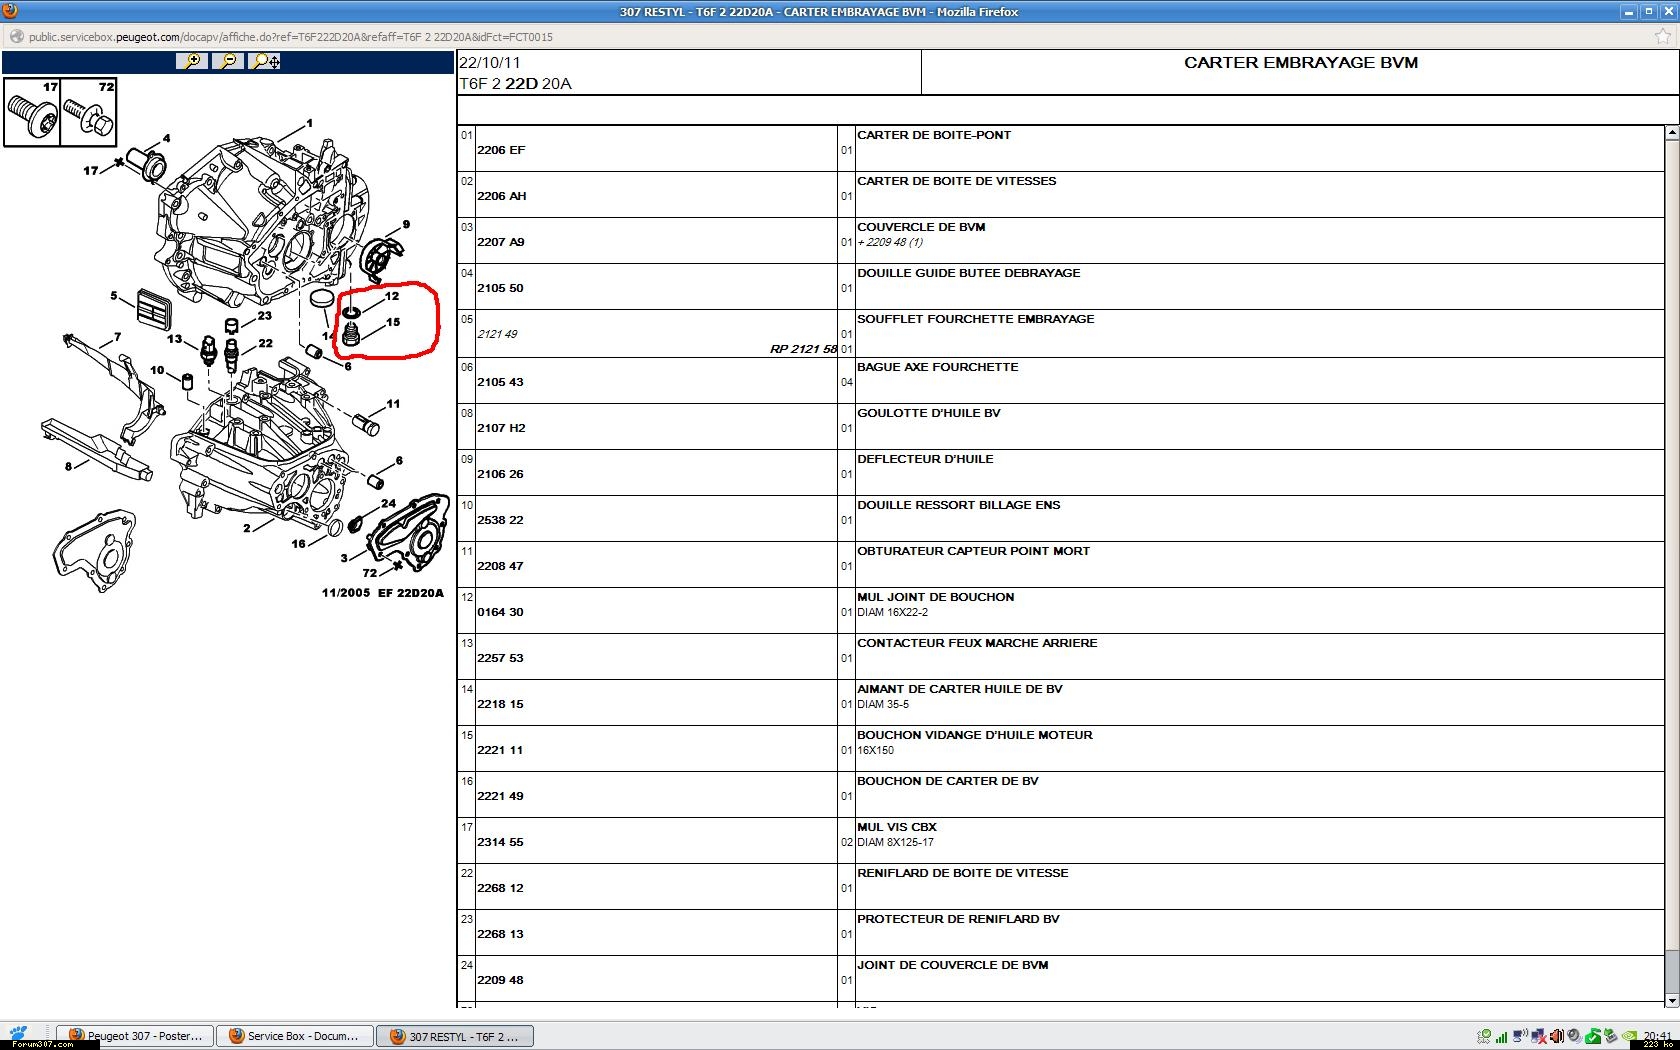This screenshot has height=1050, width=1680.
Task: Click BOUCHON DE CARTER DE BV description
Action: click(x=947, y=781)
